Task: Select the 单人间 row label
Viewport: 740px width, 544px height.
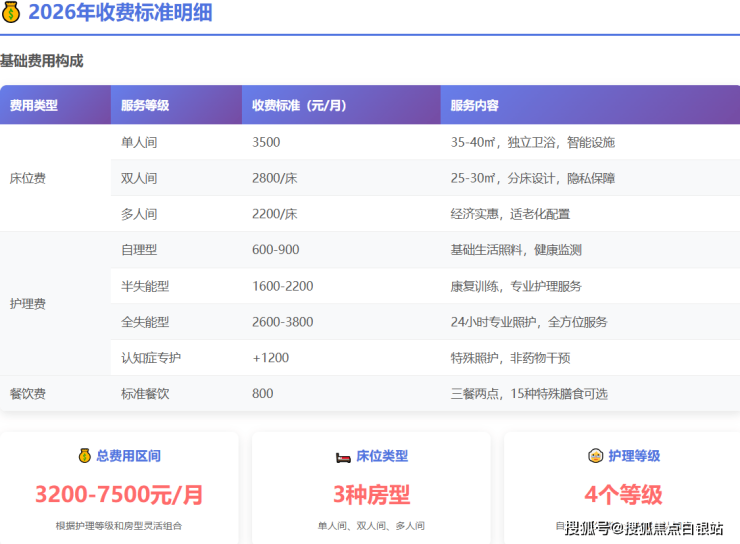Action: click(x=139, y=143)
